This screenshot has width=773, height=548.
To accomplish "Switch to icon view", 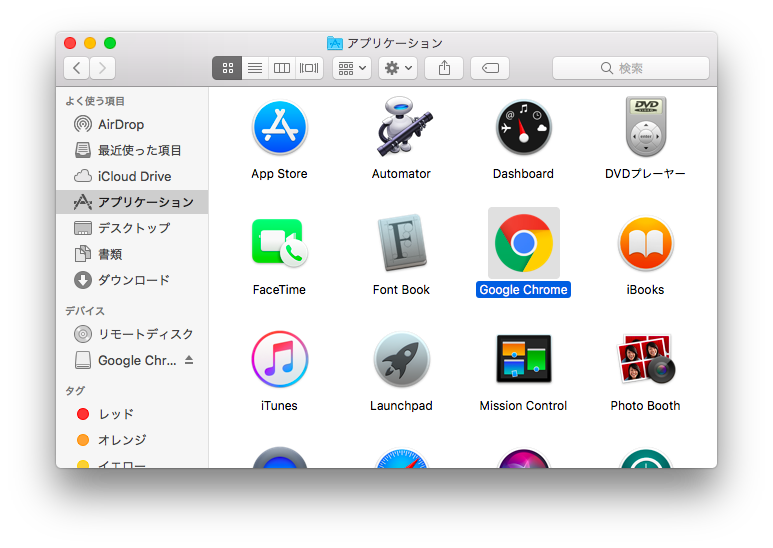I will [227, 68].
